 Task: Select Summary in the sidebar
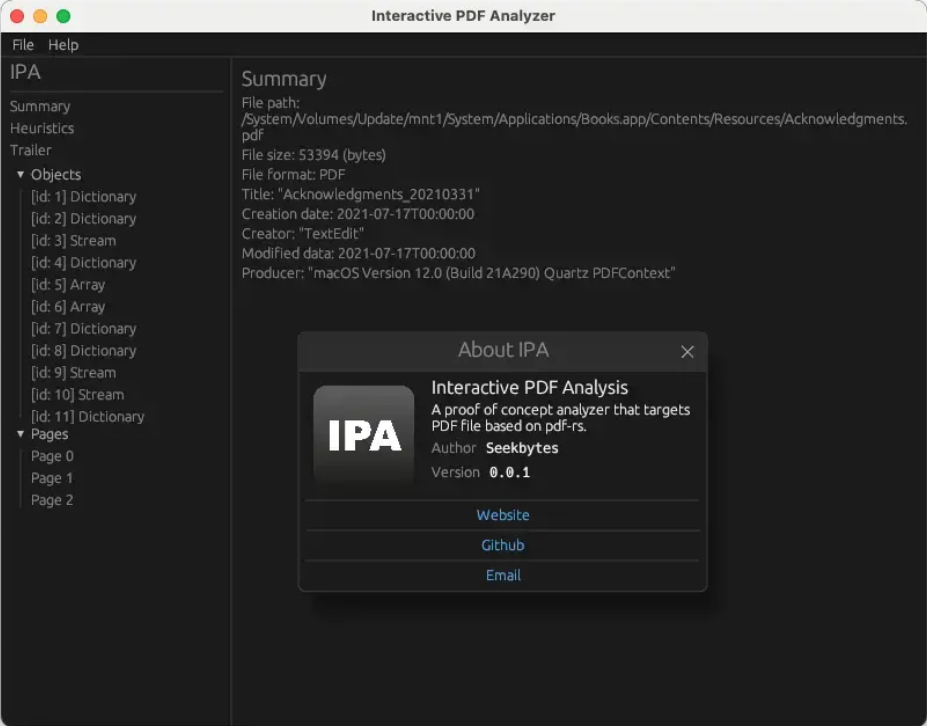40,106
